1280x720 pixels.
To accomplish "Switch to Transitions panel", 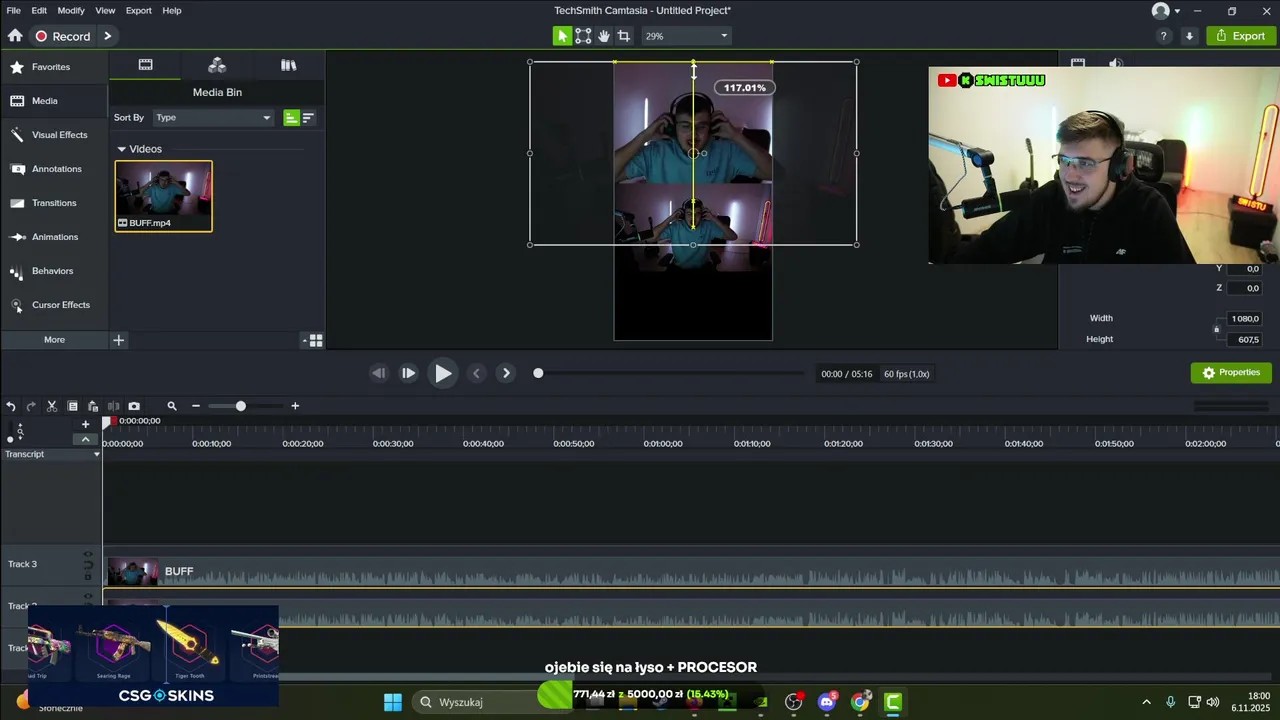I will pyautogui.click(x=54, y=203).
